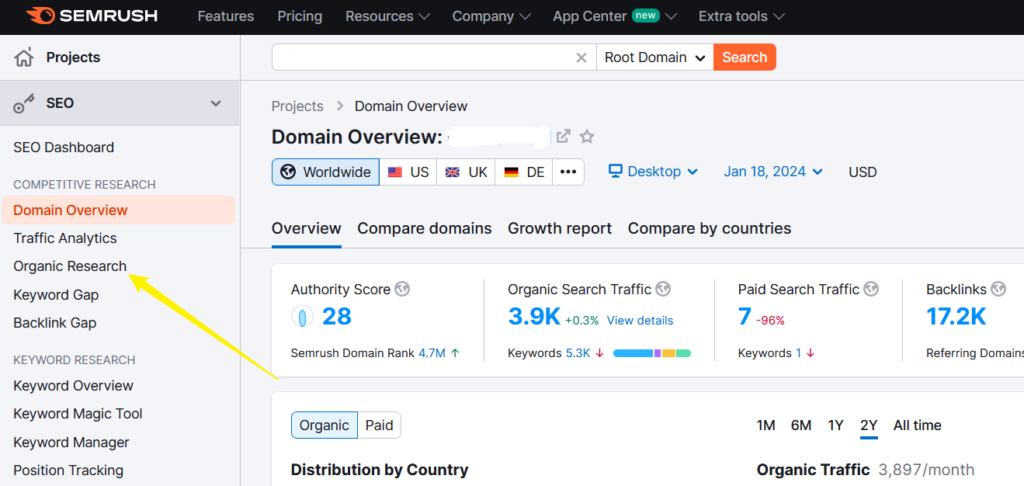Expand the Company menu
Screen dimensions: 1024x486
492,16
